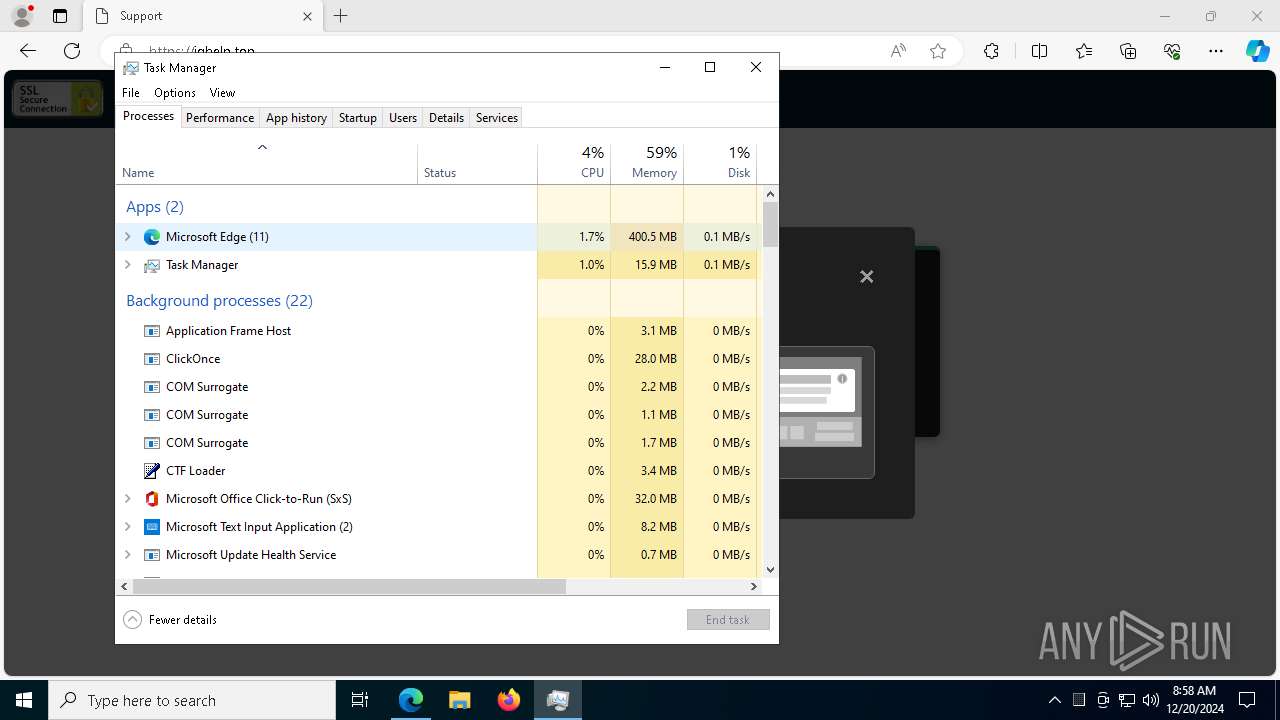Open Windows Start menu
Screen dimensions: 1280x720
[24, 700]
